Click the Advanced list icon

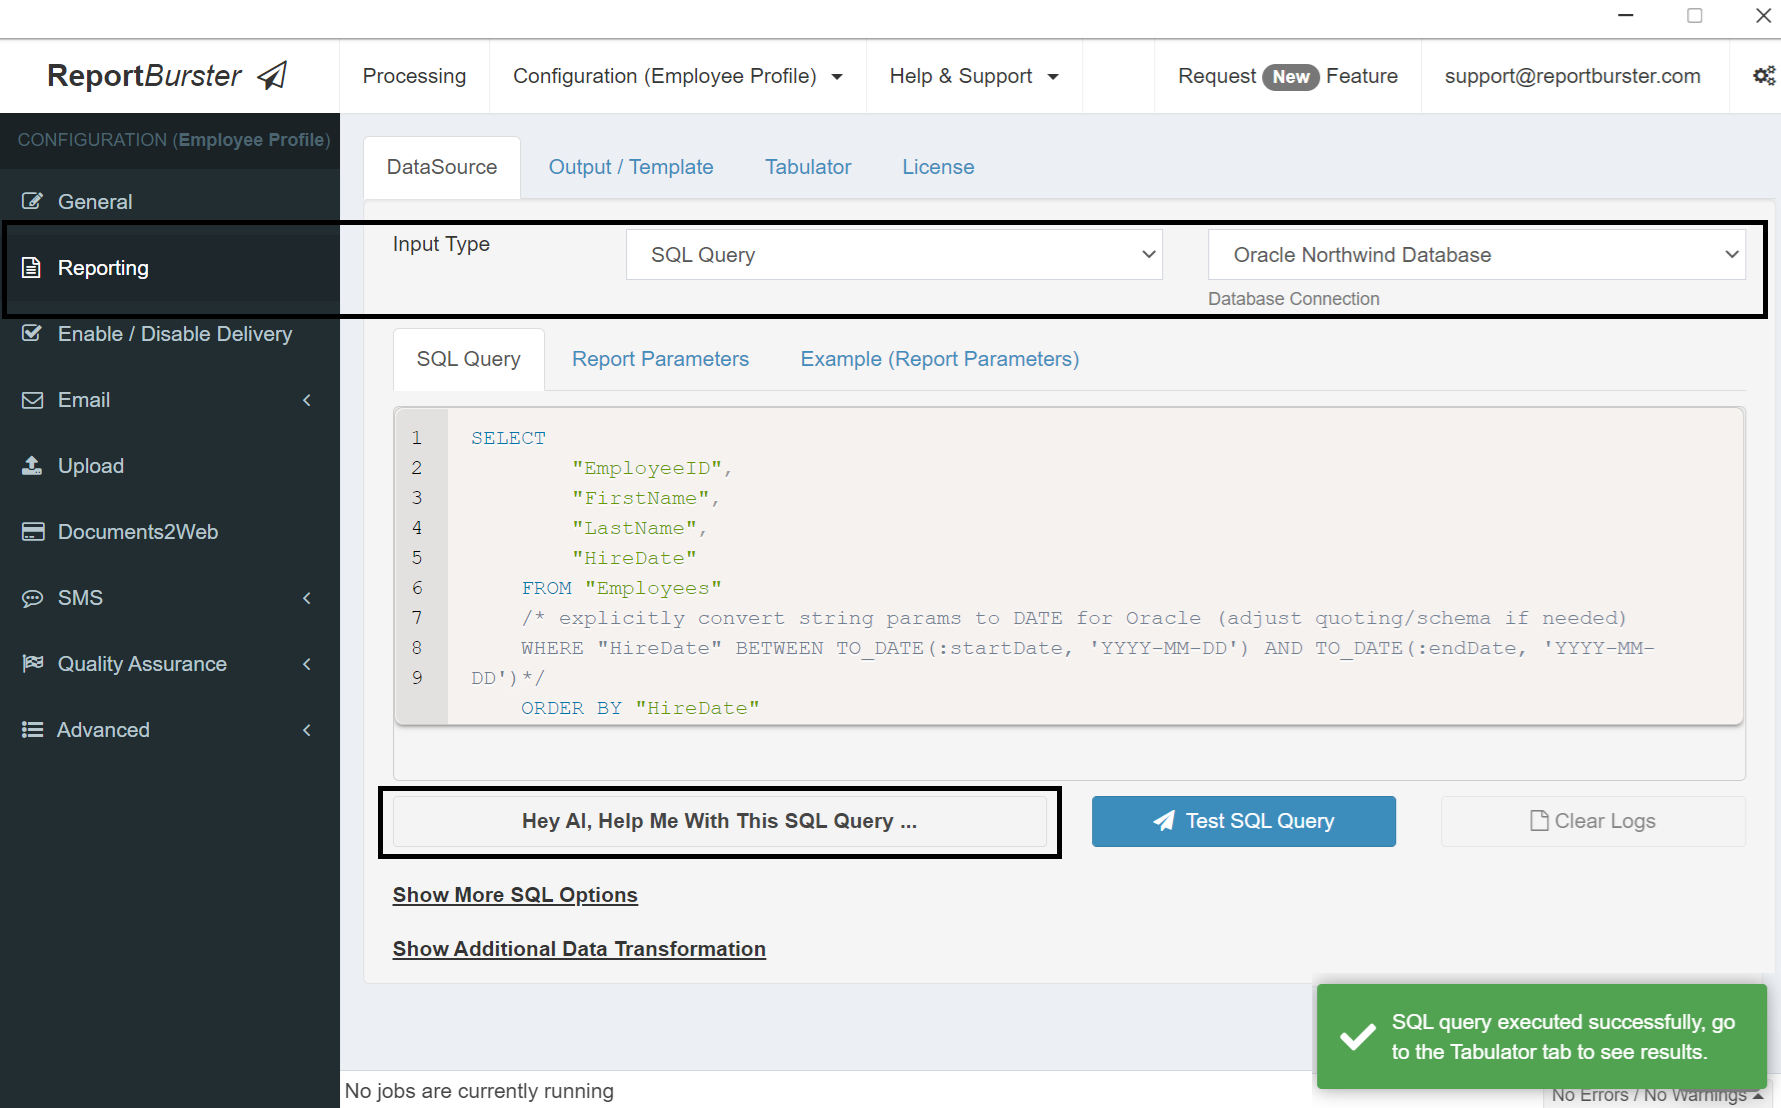coord(31,729)
